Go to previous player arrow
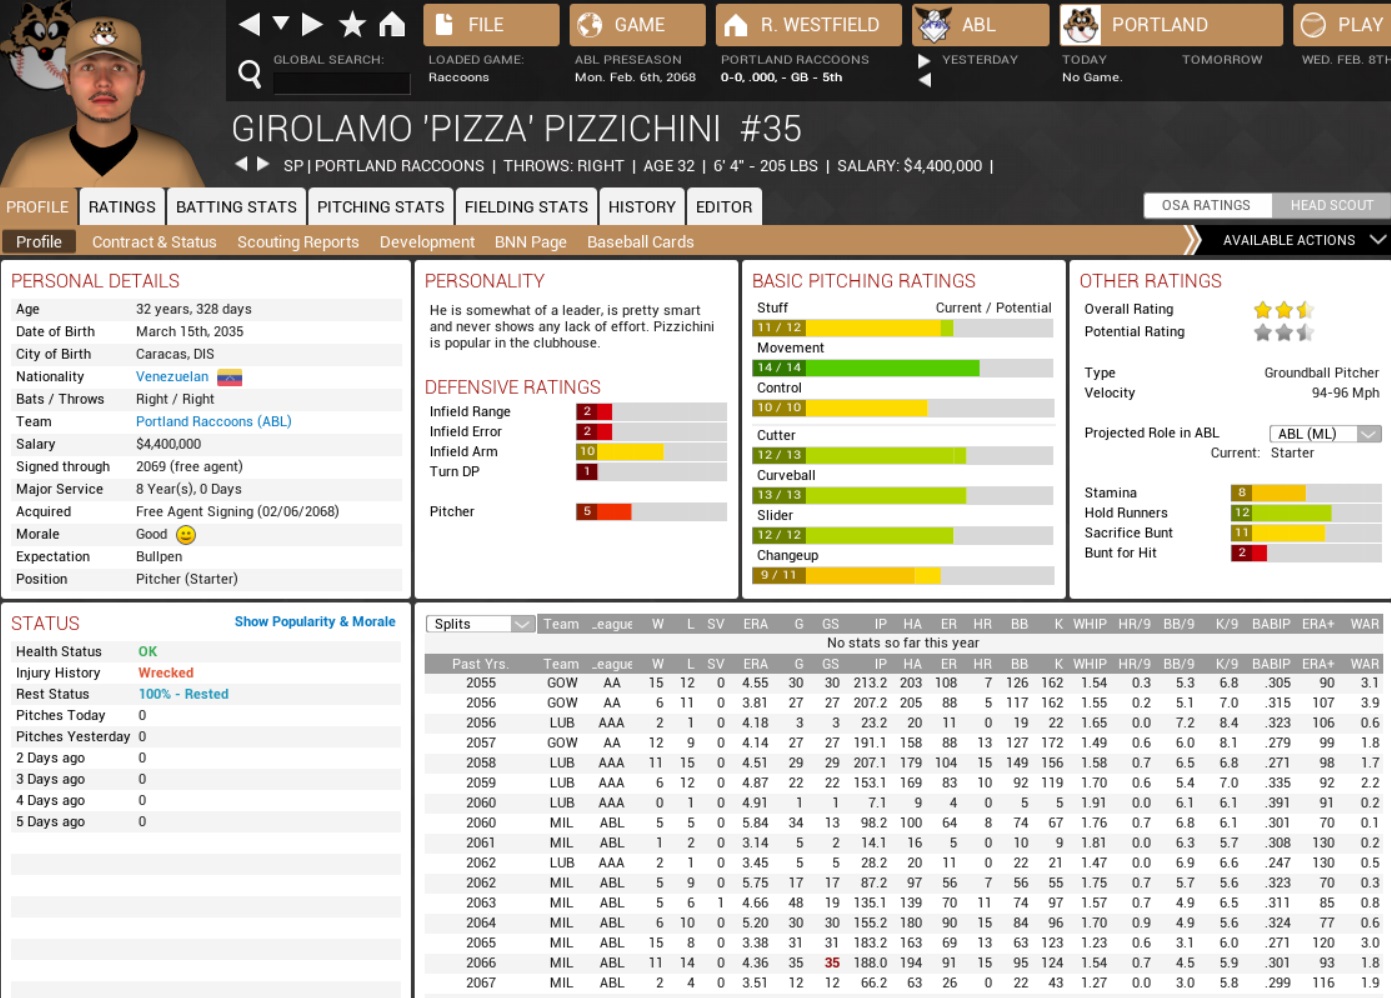 tap(241, 164)
